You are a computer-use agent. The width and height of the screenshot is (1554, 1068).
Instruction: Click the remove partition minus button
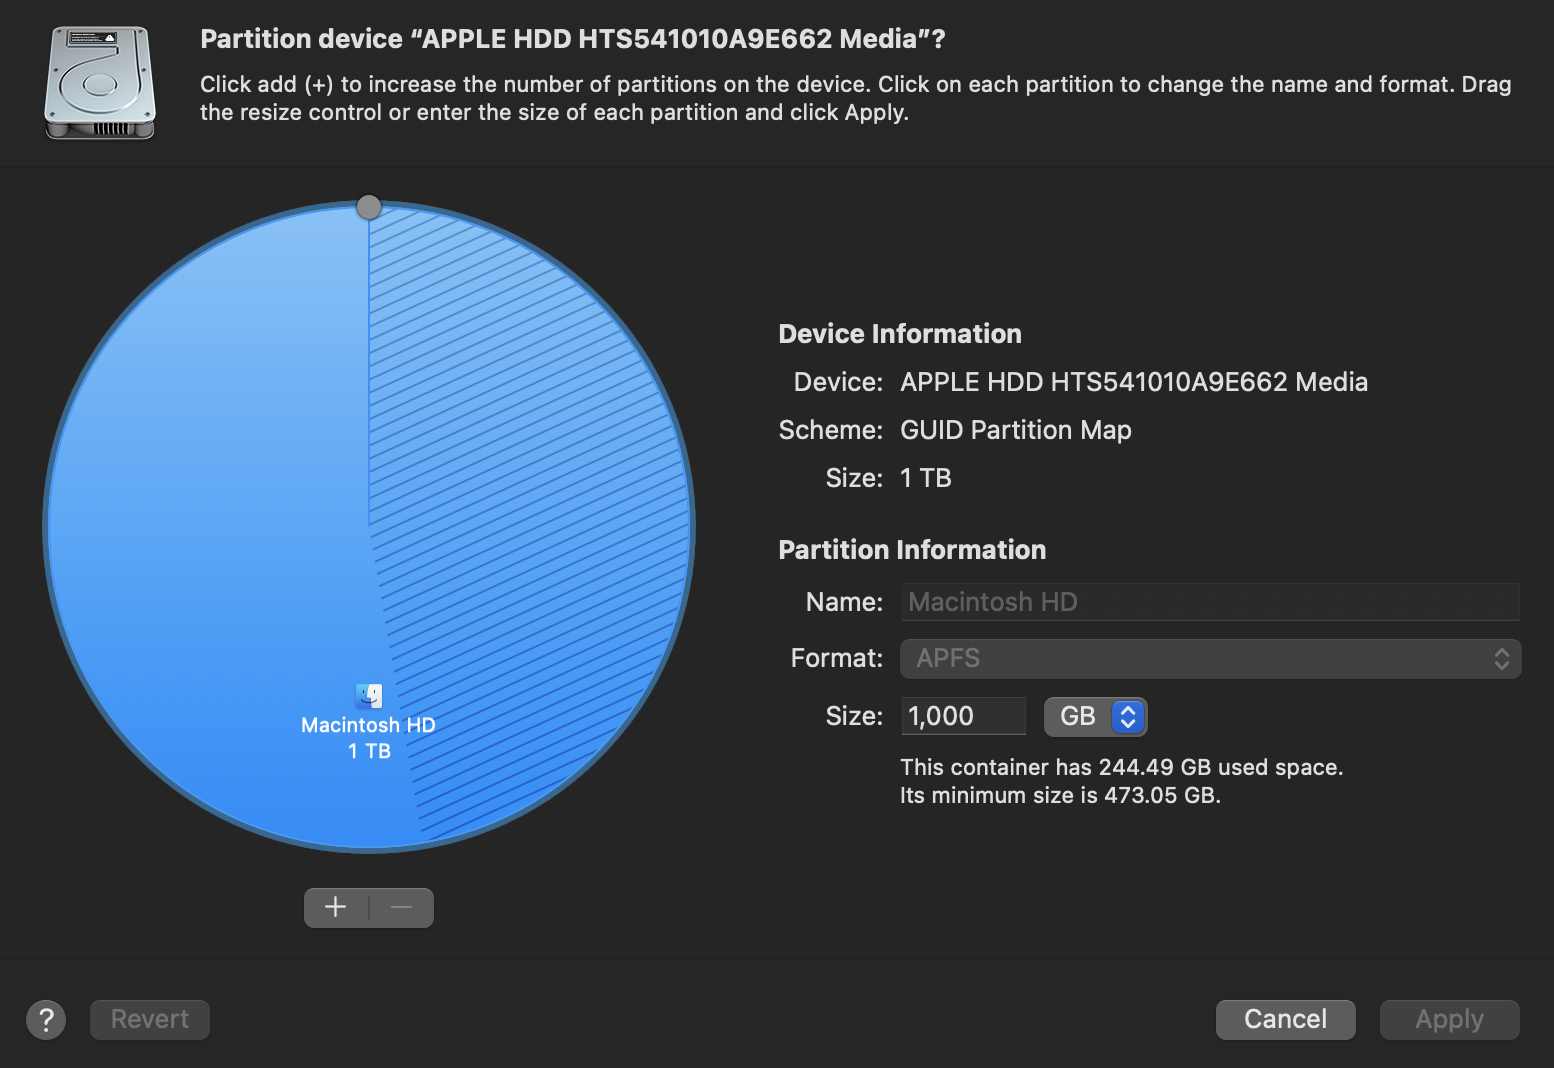(x=402, y=907)
